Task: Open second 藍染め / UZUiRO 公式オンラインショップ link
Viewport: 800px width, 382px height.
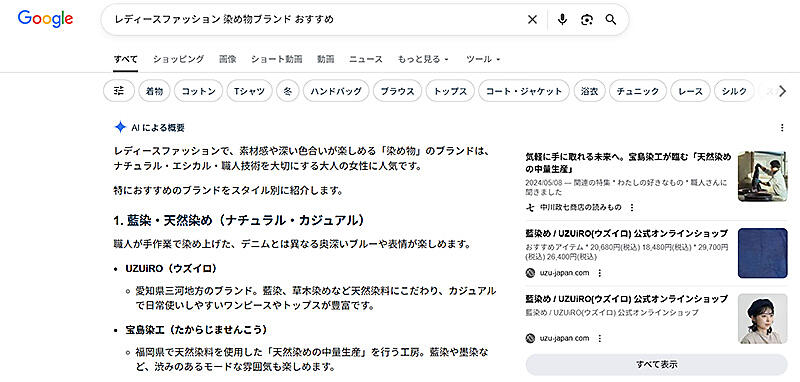Action: 627,299
